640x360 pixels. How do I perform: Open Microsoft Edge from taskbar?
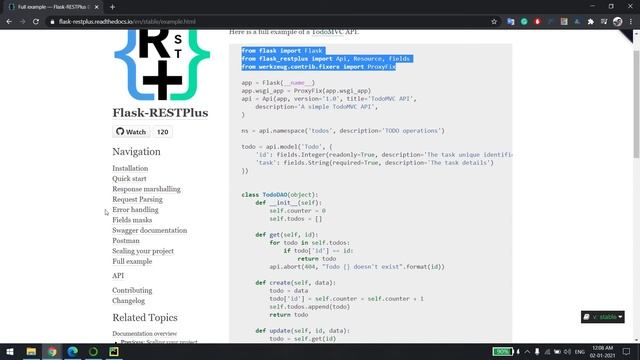point(73,351)
